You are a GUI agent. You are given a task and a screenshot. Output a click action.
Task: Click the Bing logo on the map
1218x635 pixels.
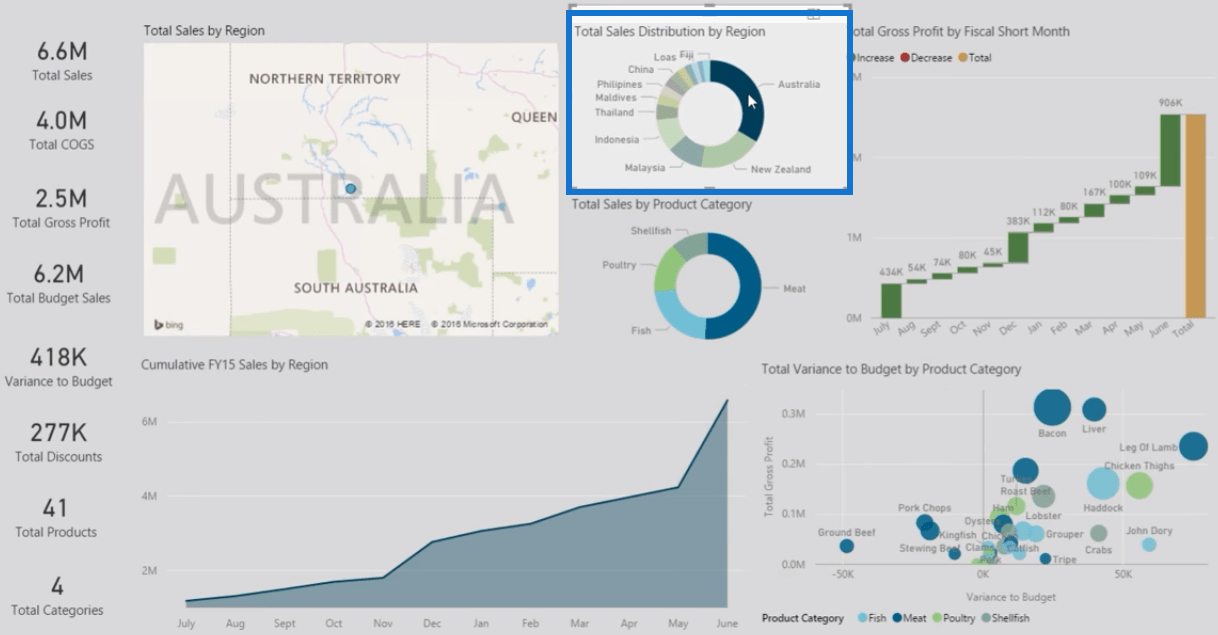pos(167,324)
